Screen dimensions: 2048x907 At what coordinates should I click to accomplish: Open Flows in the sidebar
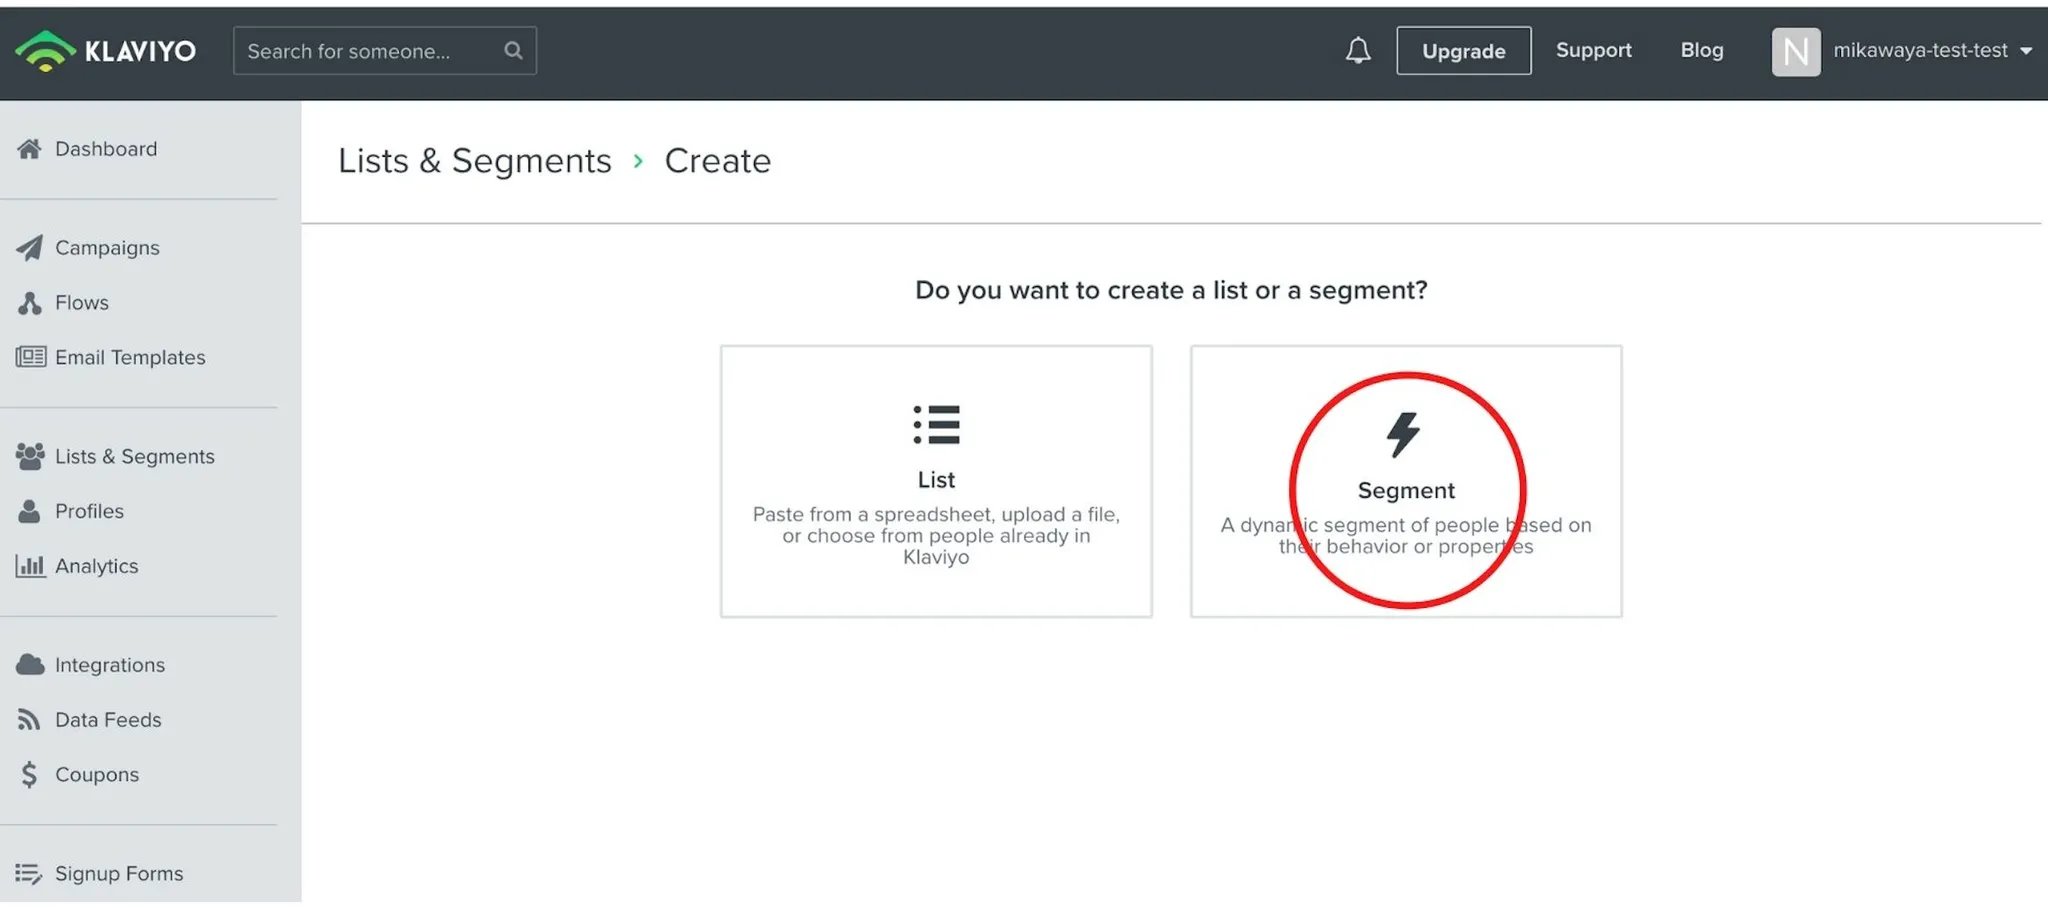(82, 303)
